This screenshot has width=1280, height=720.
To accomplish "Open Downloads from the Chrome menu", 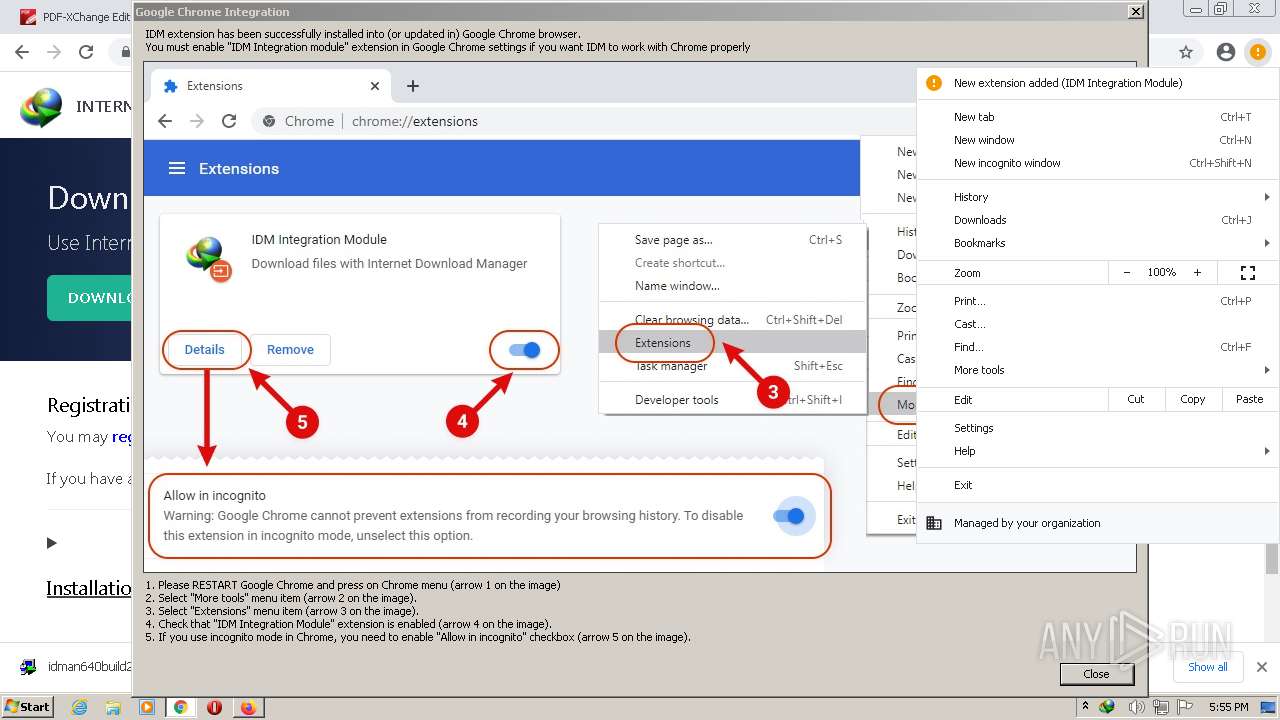I will point(1098,220).
